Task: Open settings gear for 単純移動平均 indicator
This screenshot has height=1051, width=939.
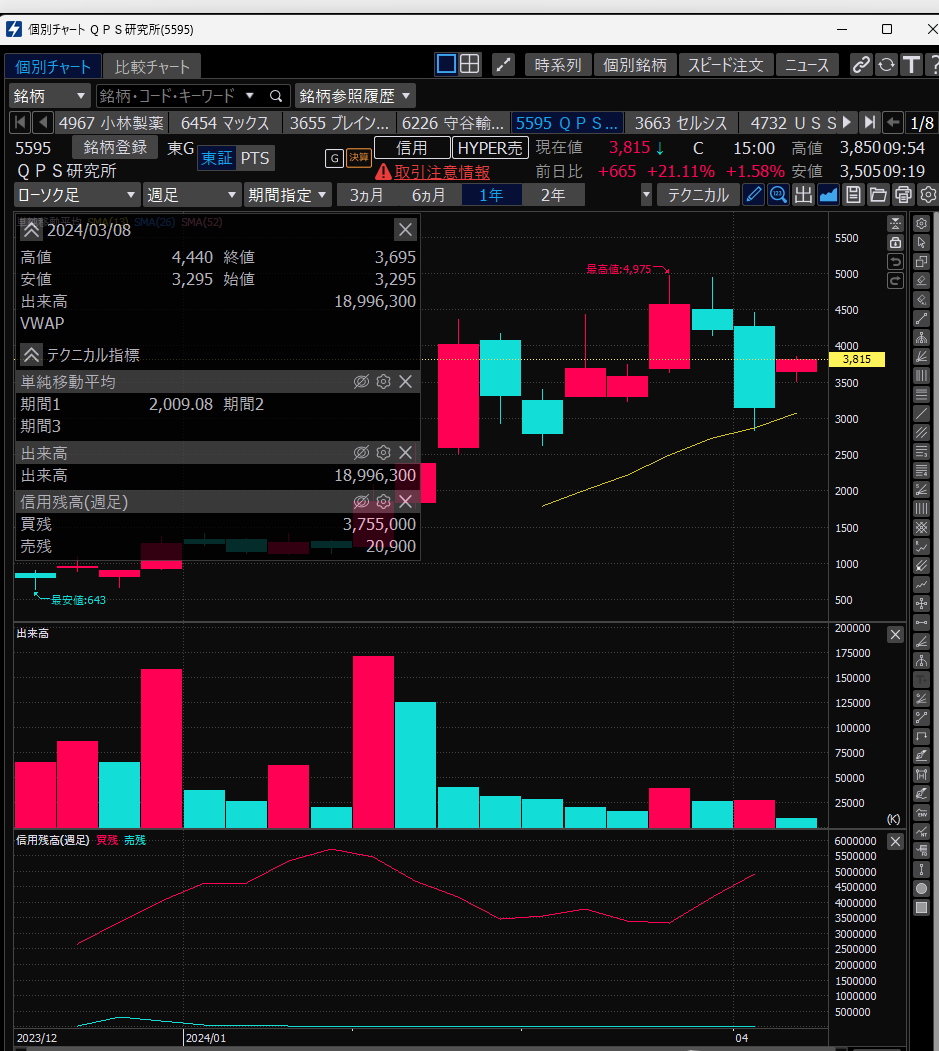Action: coord(382,381)
